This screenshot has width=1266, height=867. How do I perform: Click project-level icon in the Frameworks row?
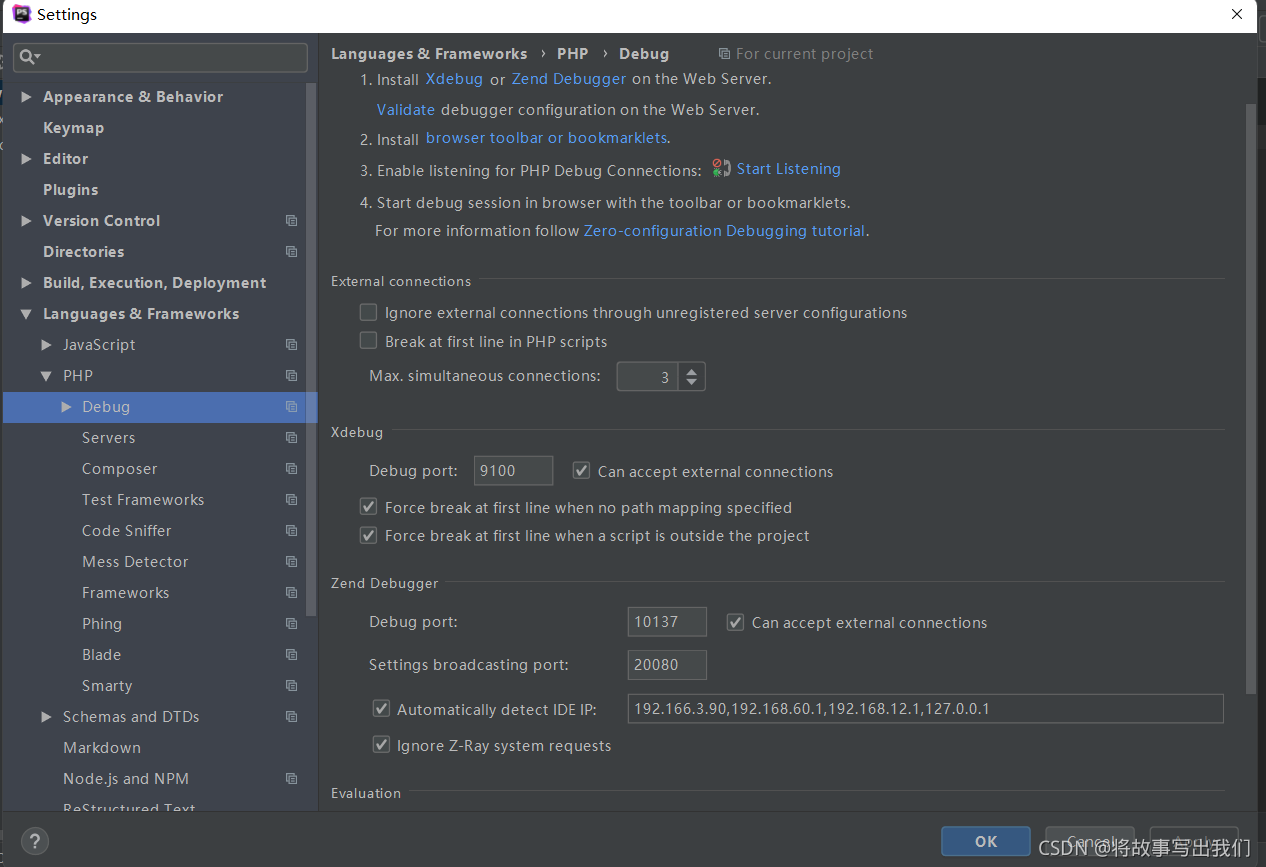pos(291,593)
